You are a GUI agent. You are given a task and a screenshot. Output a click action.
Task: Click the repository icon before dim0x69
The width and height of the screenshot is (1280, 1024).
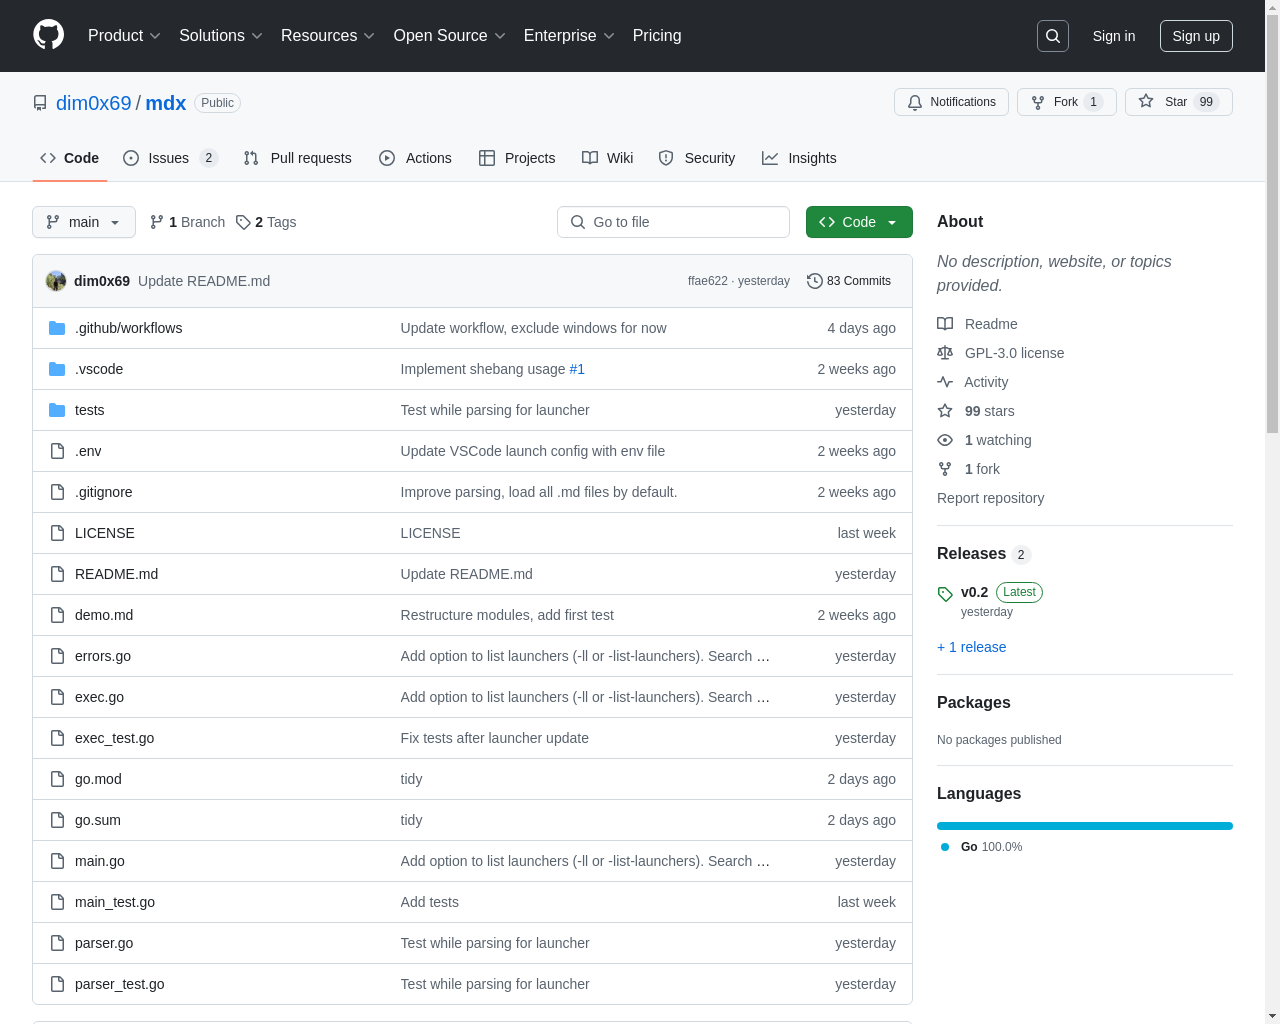pyautogui.click(x=40, y=103)
